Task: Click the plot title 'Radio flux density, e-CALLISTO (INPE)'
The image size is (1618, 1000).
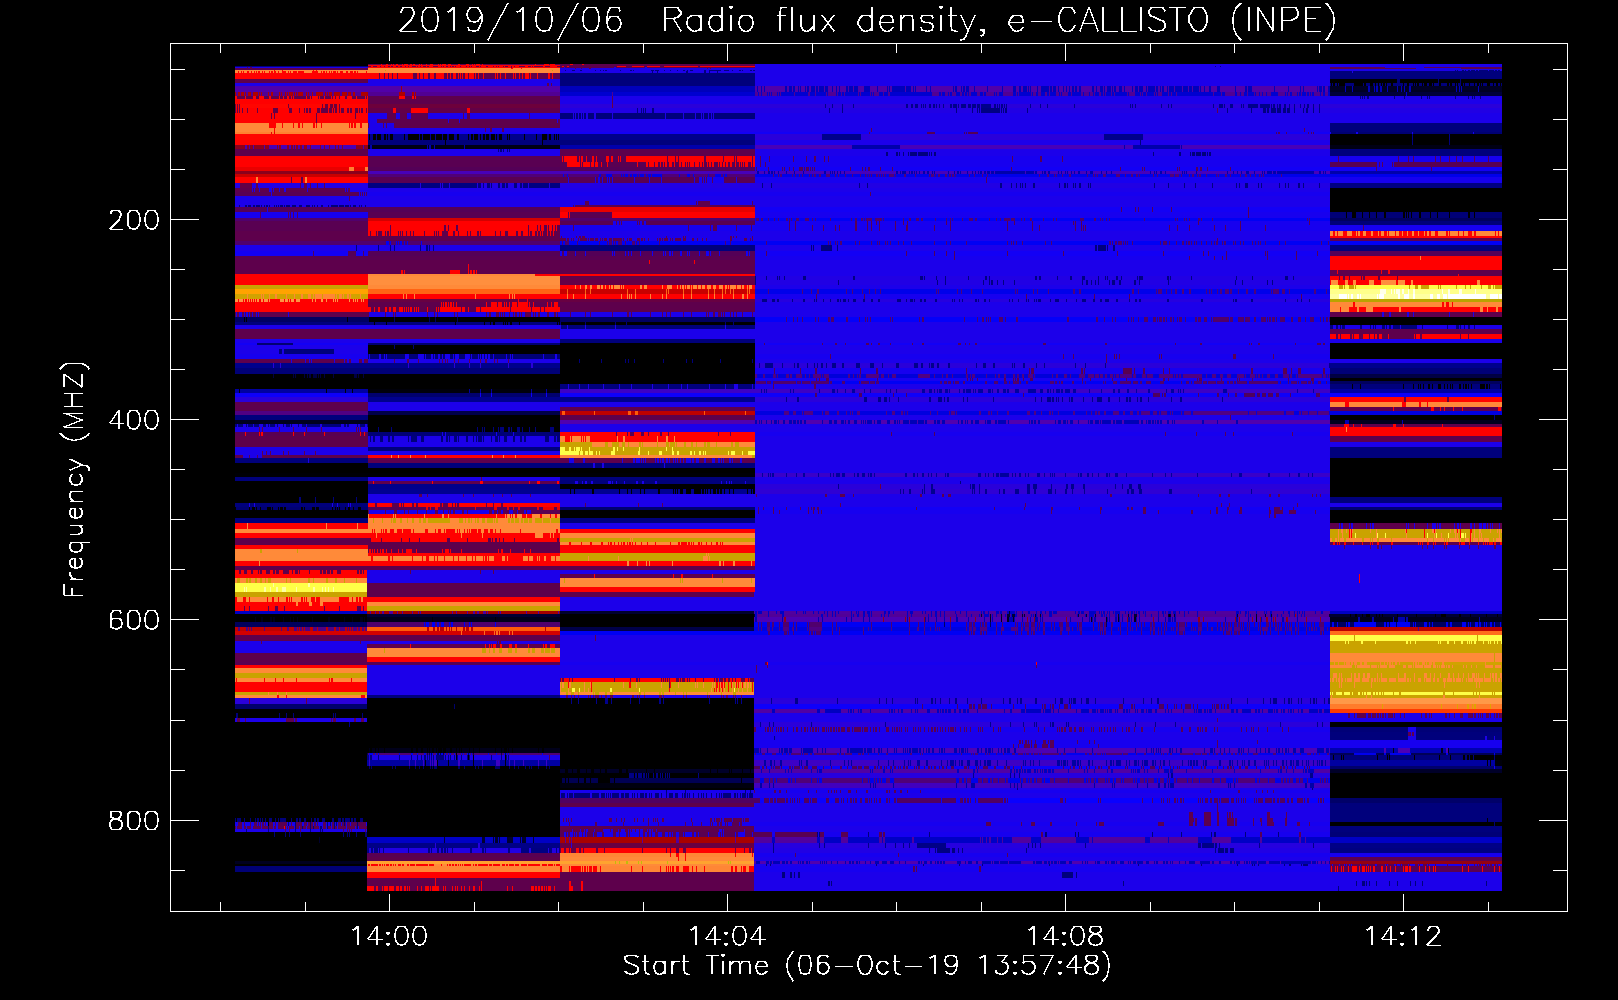Action: [999, 20]
